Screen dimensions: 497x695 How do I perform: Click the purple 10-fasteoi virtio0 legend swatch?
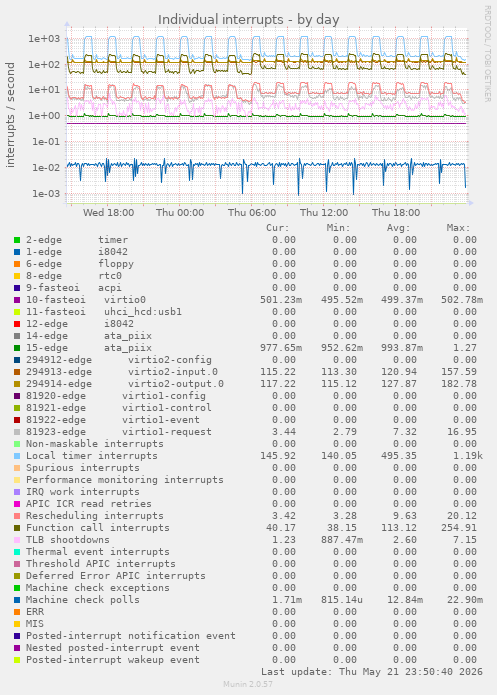click(17, 300)
